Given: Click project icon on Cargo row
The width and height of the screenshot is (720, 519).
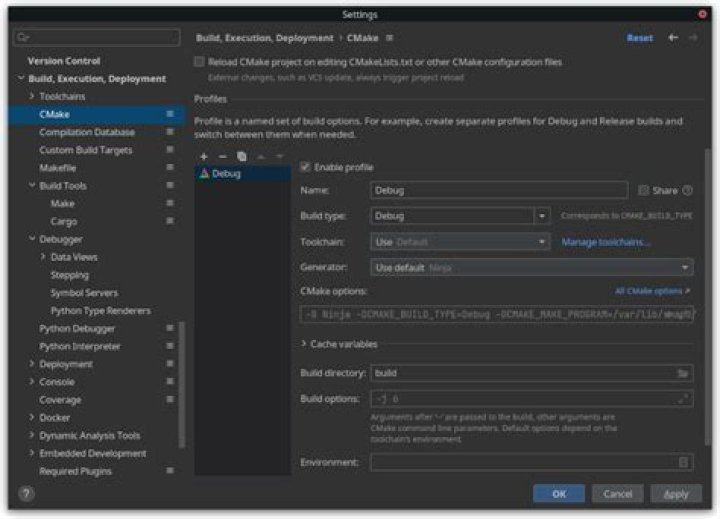Looking at the screenshot, I should coord(170,221).
